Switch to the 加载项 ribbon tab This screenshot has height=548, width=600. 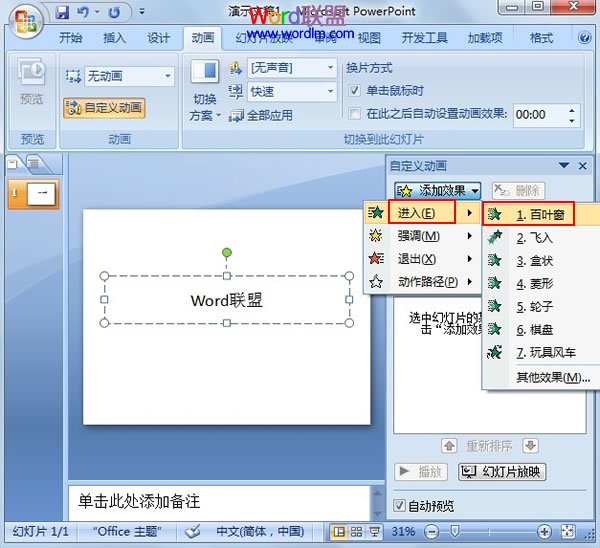(x=485, y=38)
